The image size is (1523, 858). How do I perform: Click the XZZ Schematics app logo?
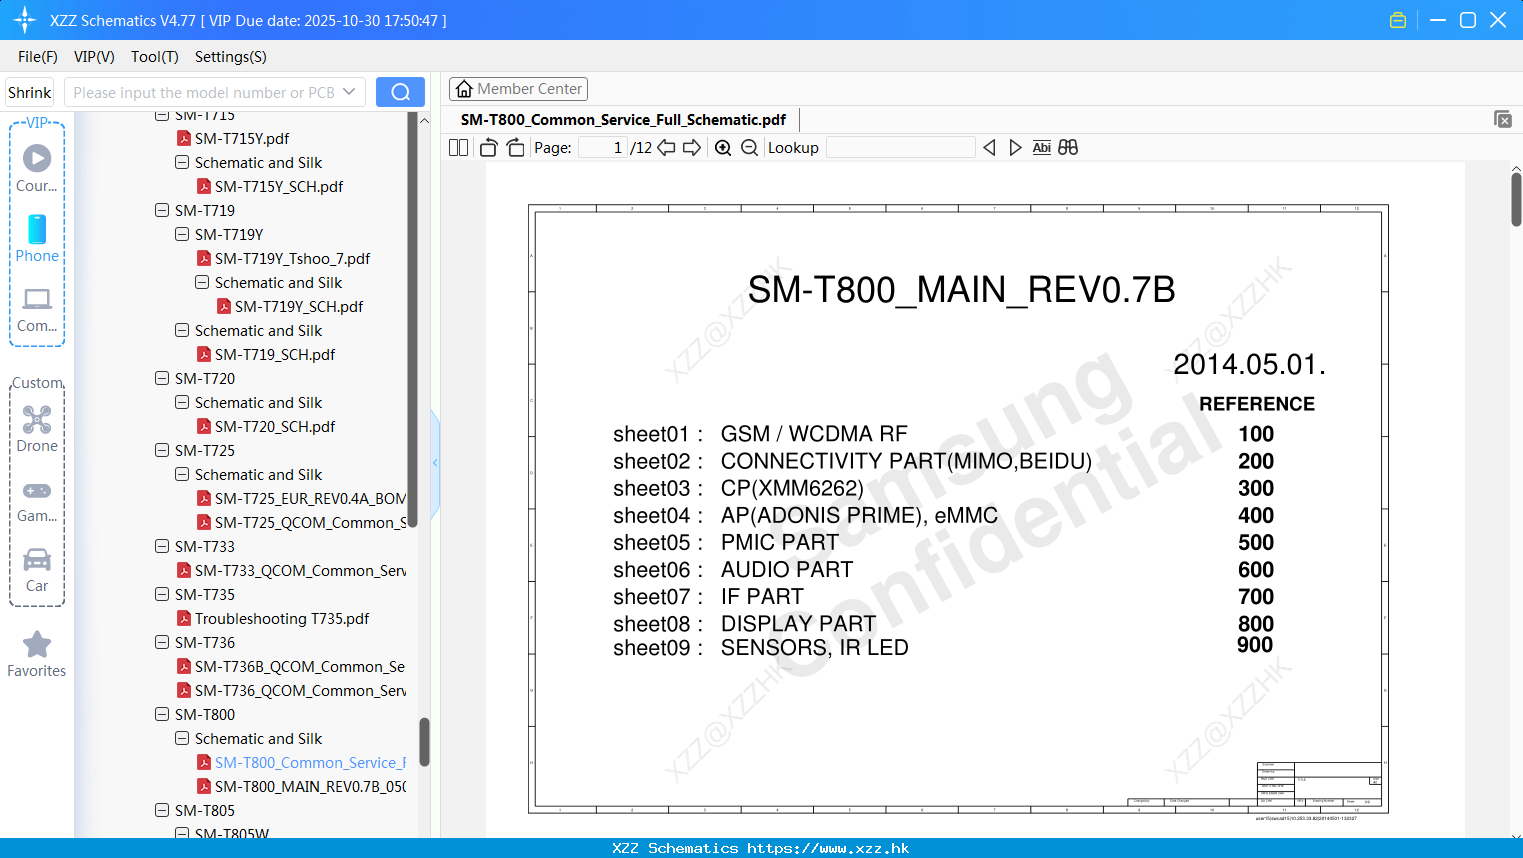point(25,20)
